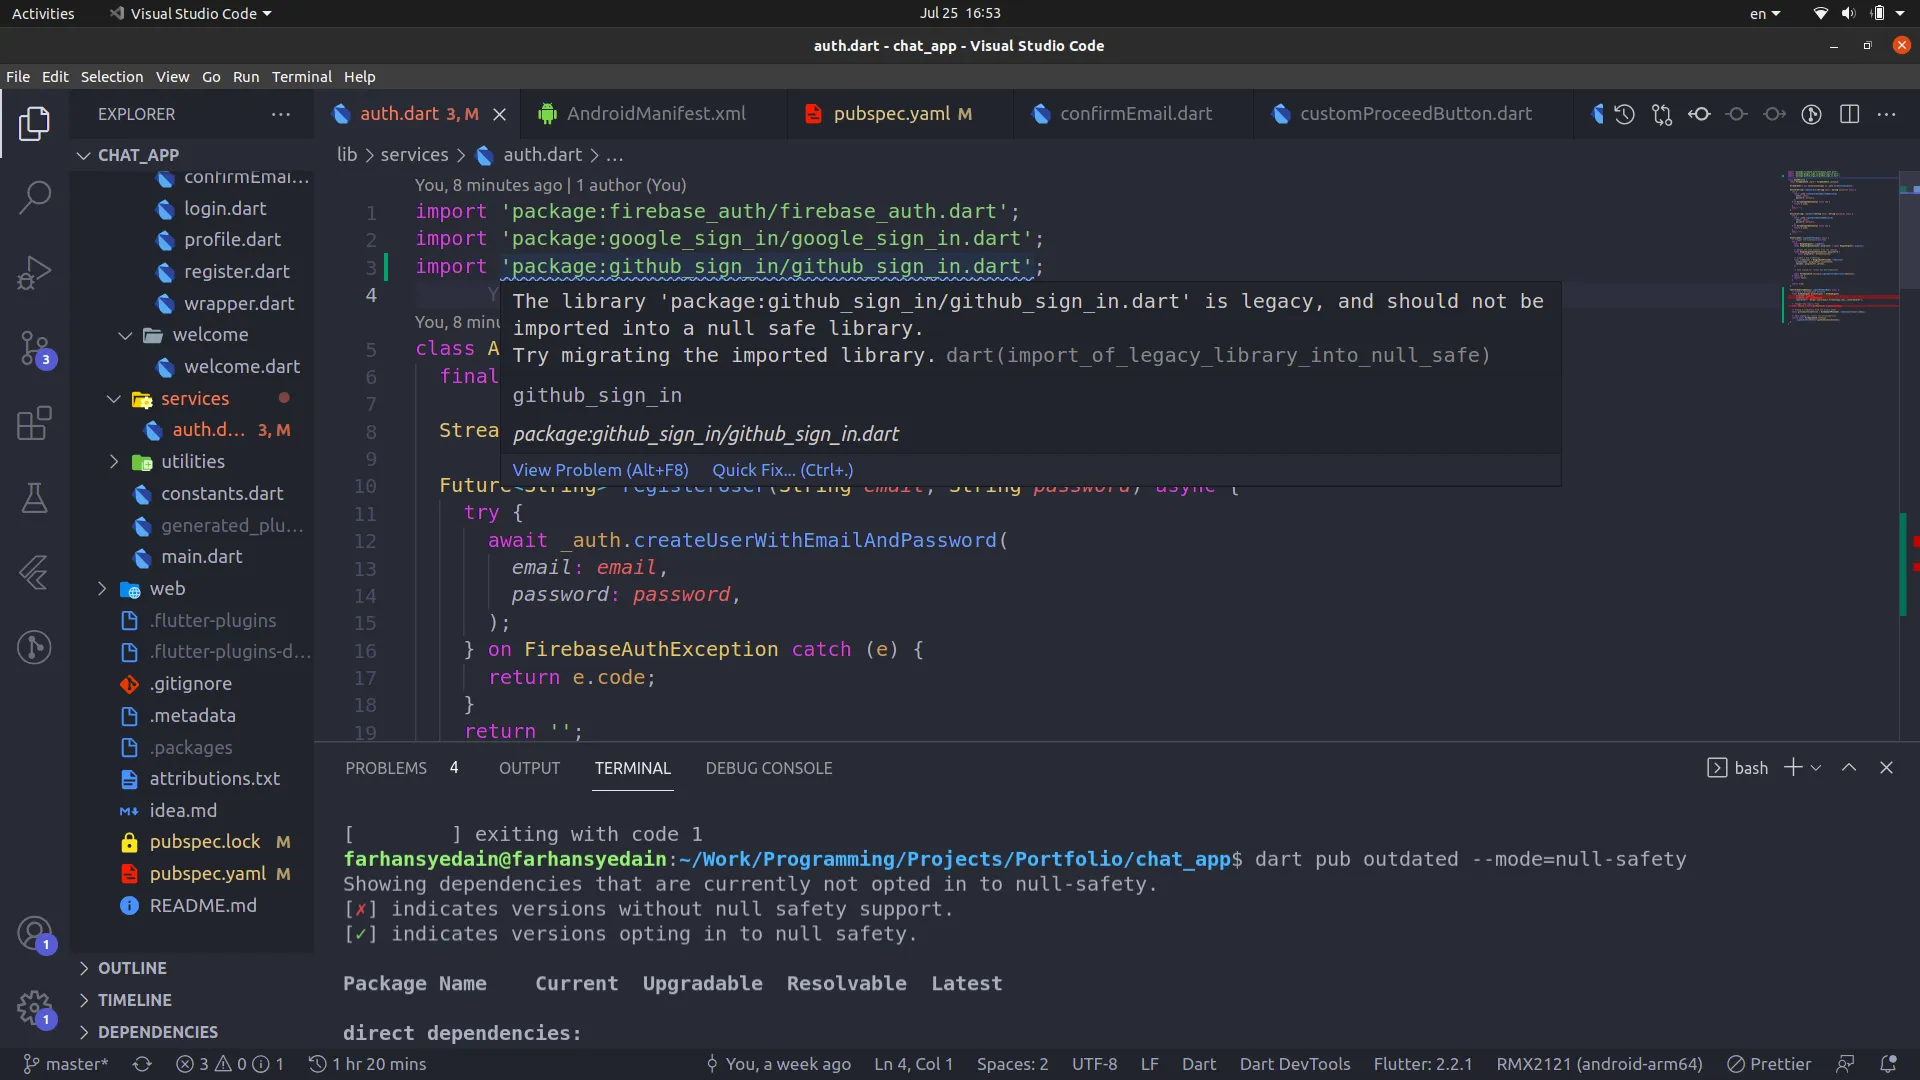This screenshot has width=1920, height=1080.
Task: Click the Prettier status bar item
Action: 1769,1064
